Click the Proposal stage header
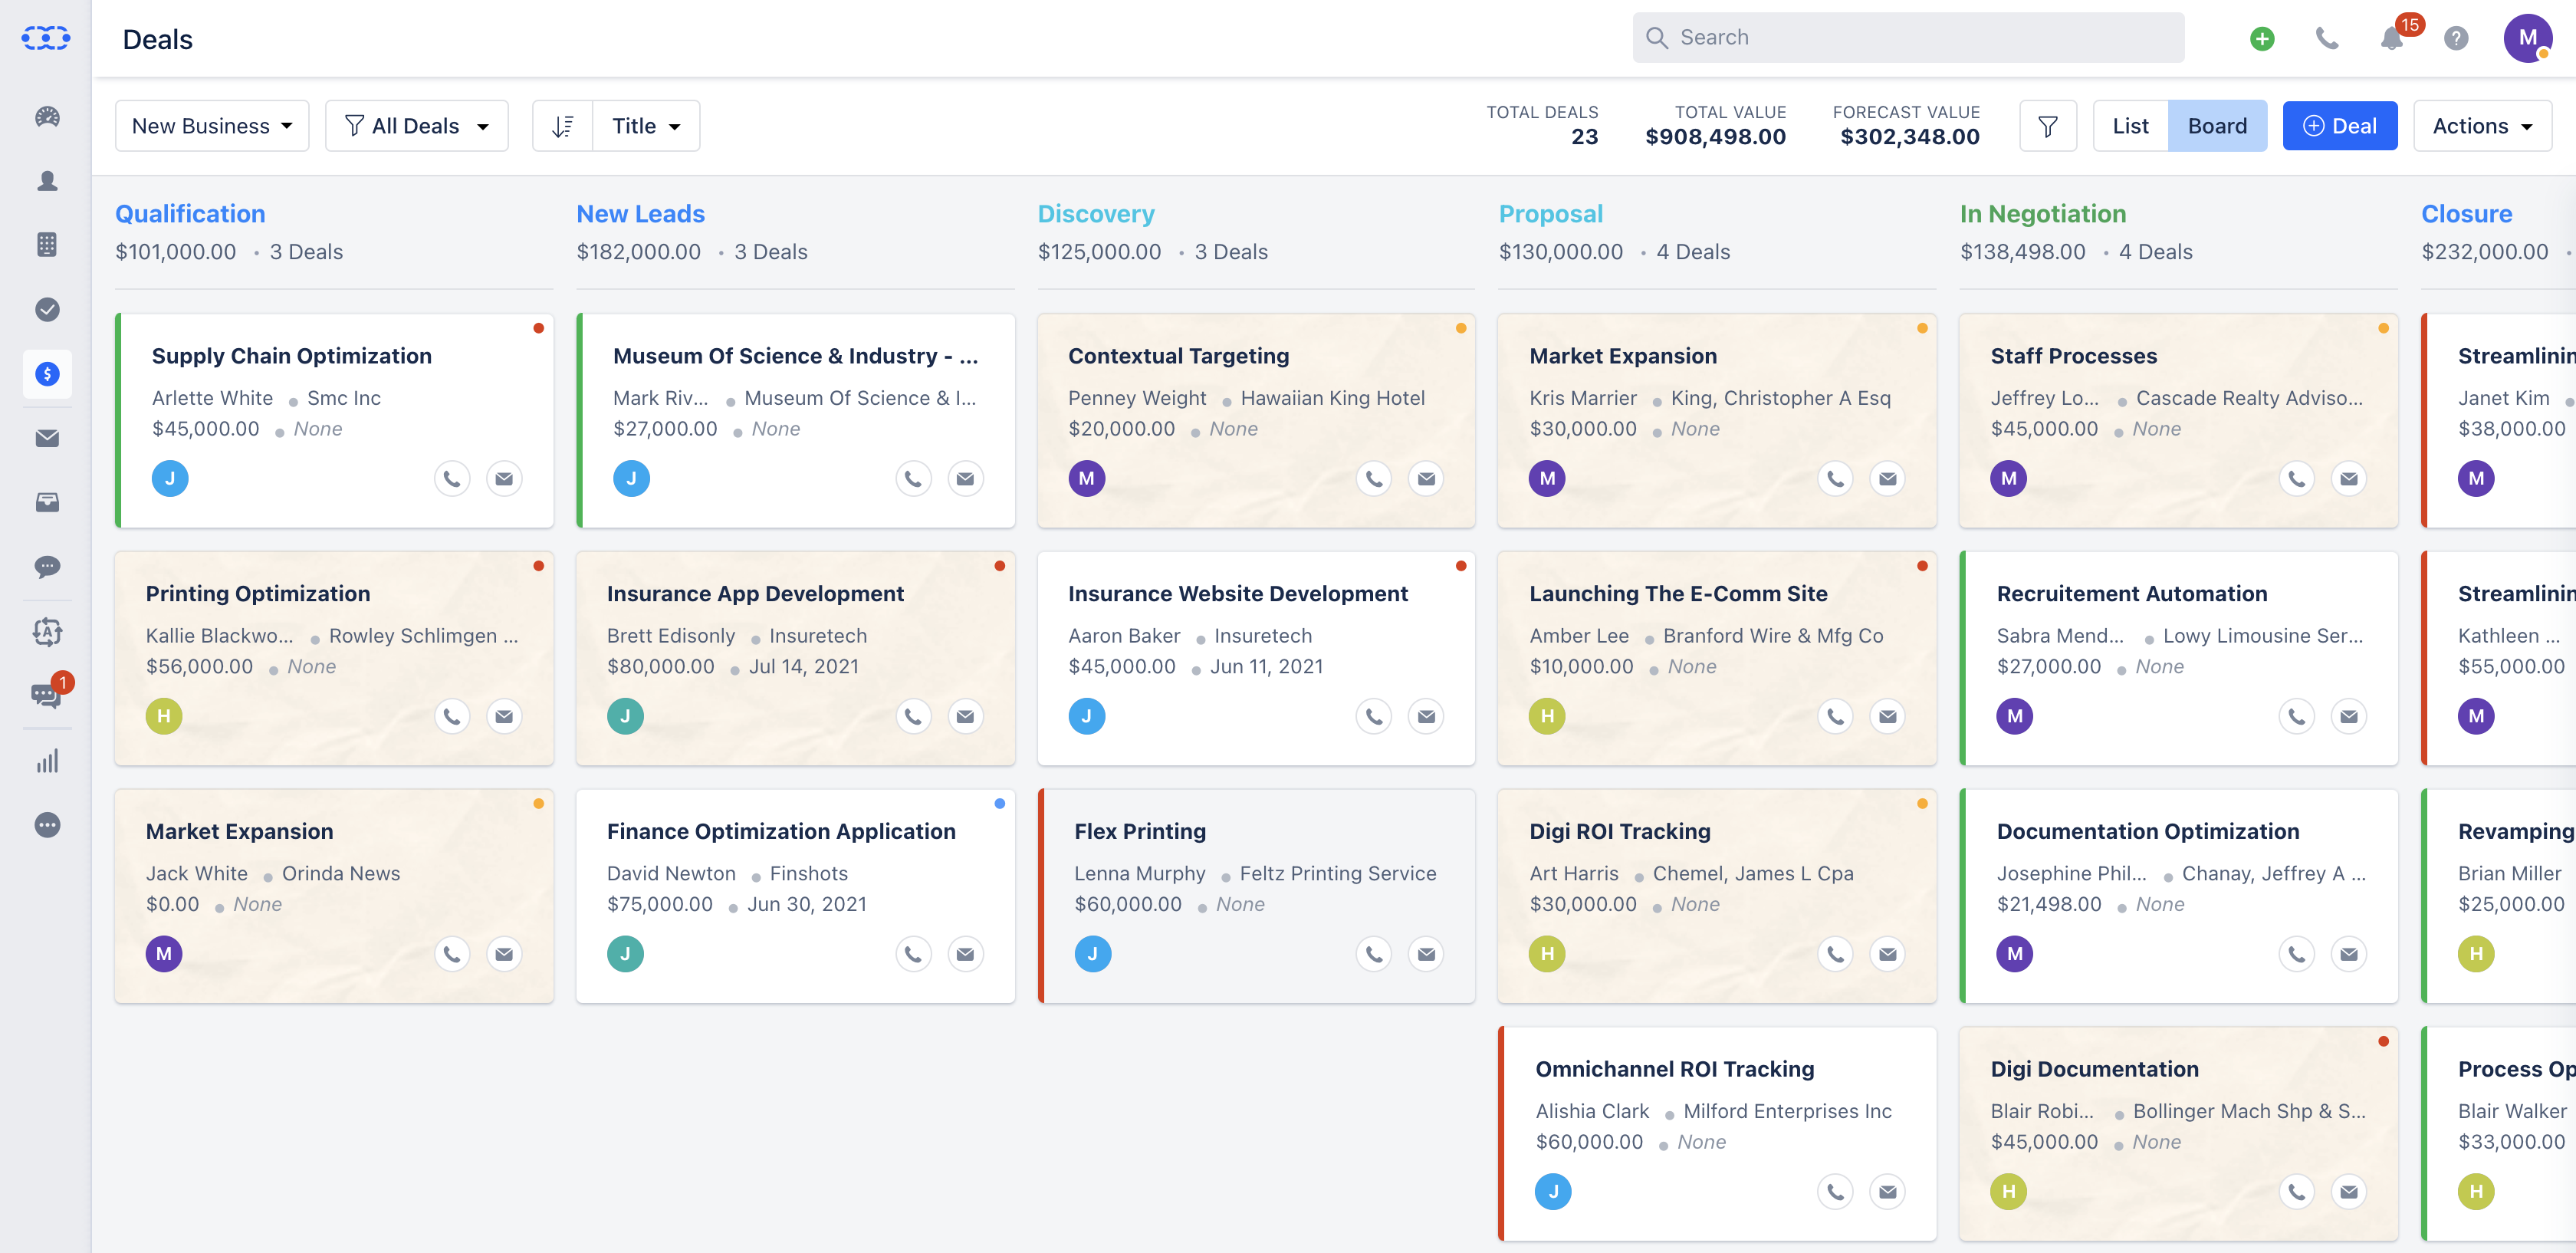Image resolution: width=2576 pixels, height=1253 pixels. point(1551,214)
